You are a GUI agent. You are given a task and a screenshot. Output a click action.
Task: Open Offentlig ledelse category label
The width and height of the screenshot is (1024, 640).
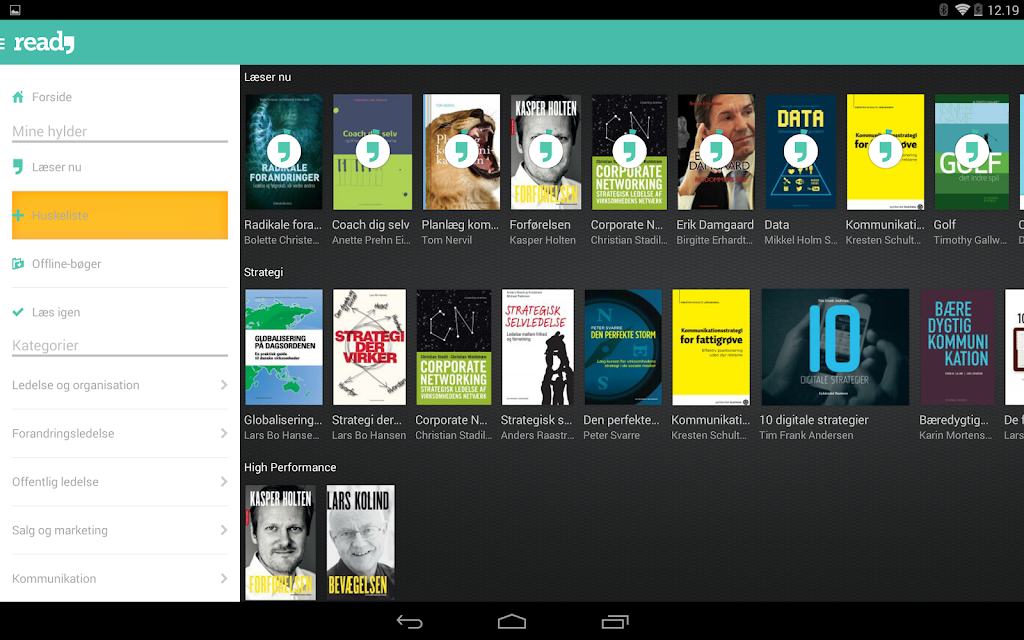[56, 482]
